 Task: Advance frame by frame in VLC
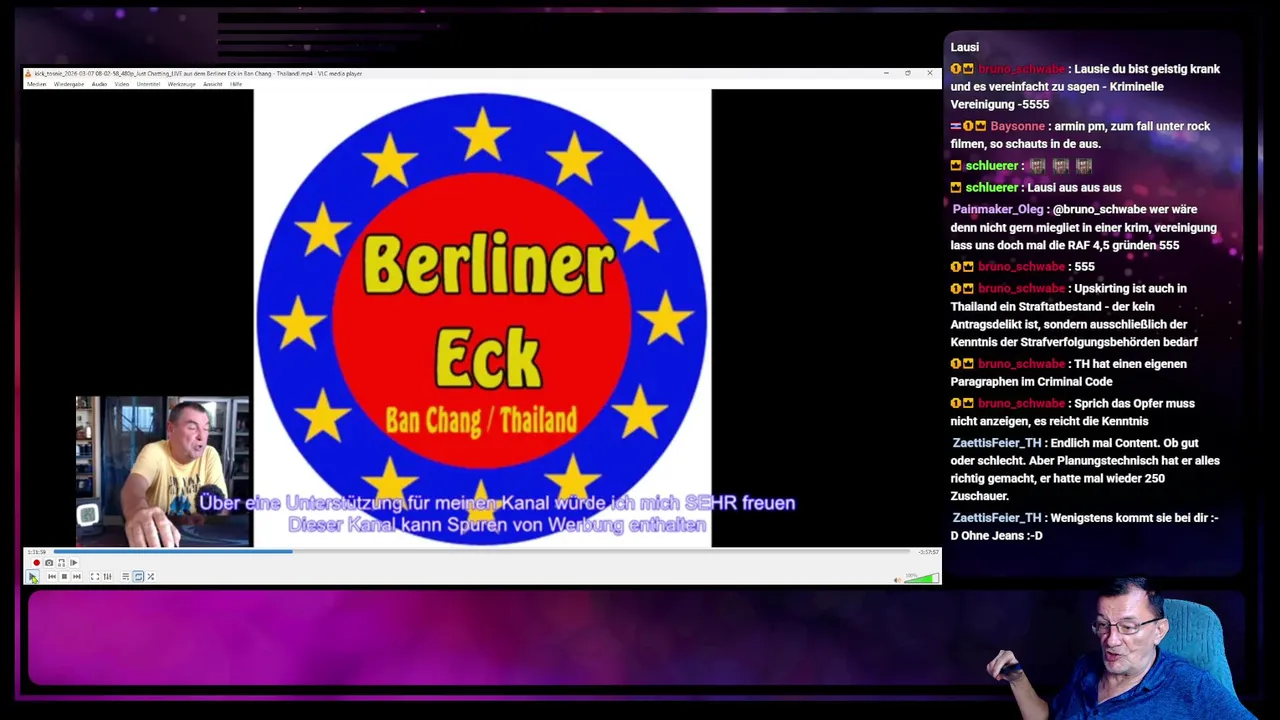tap(73, 563)
